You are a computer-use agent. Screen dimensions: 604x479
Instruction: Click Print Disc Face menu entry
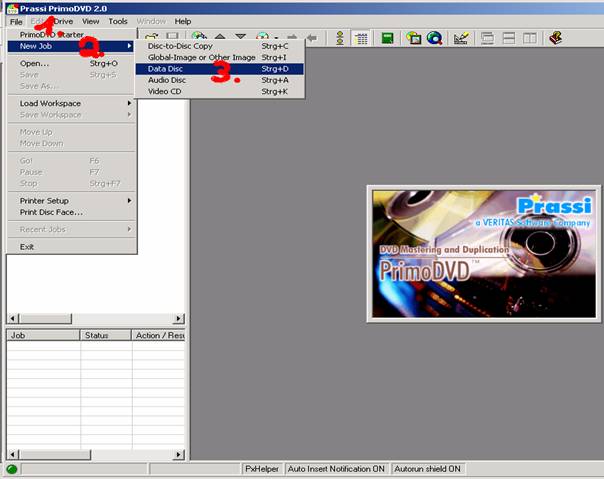(51, 212)
